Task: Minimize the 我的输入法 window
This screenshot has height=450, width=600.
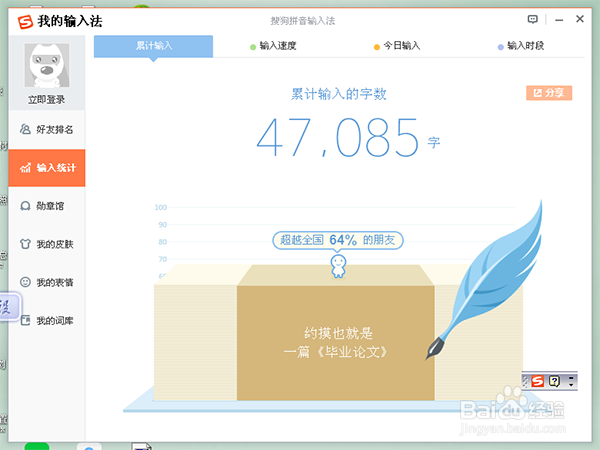Action: [x=559, y=20]
